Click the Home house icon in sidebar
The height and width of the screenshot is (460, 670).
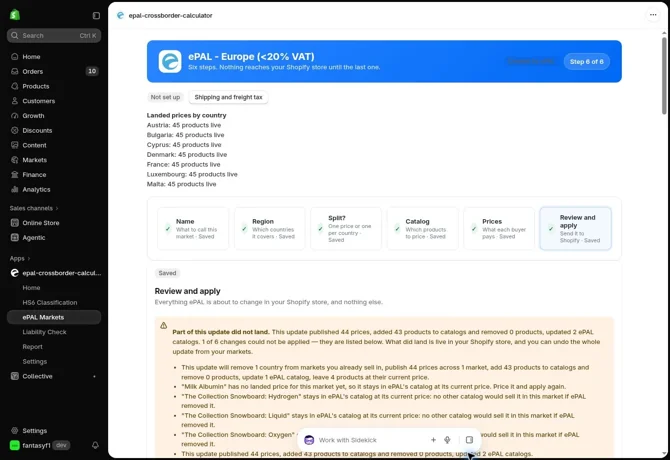[15, 56]
